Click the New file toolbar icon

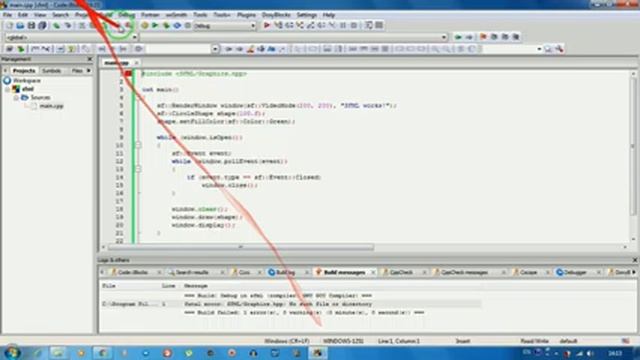[9, 25]
